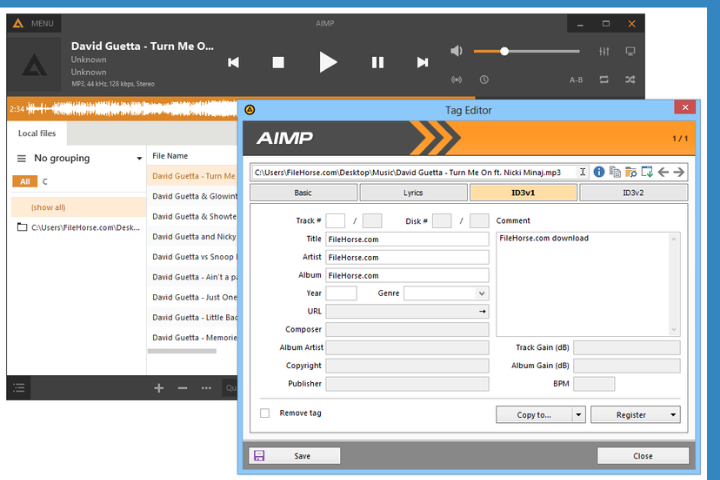Viewport: 720px width, 480px height.
Task: Remove files with the minus icon
Action: [x=182, y=388]
